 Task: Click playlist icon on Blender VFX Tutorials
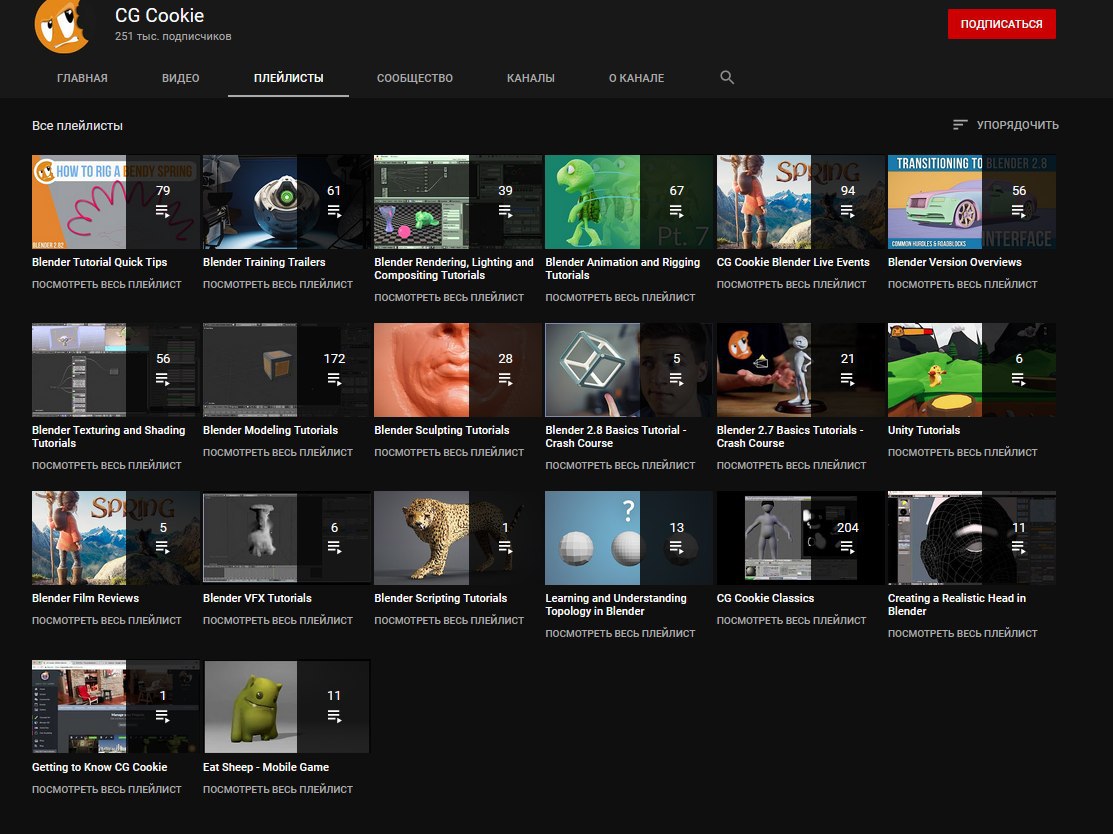click(334, 548)
